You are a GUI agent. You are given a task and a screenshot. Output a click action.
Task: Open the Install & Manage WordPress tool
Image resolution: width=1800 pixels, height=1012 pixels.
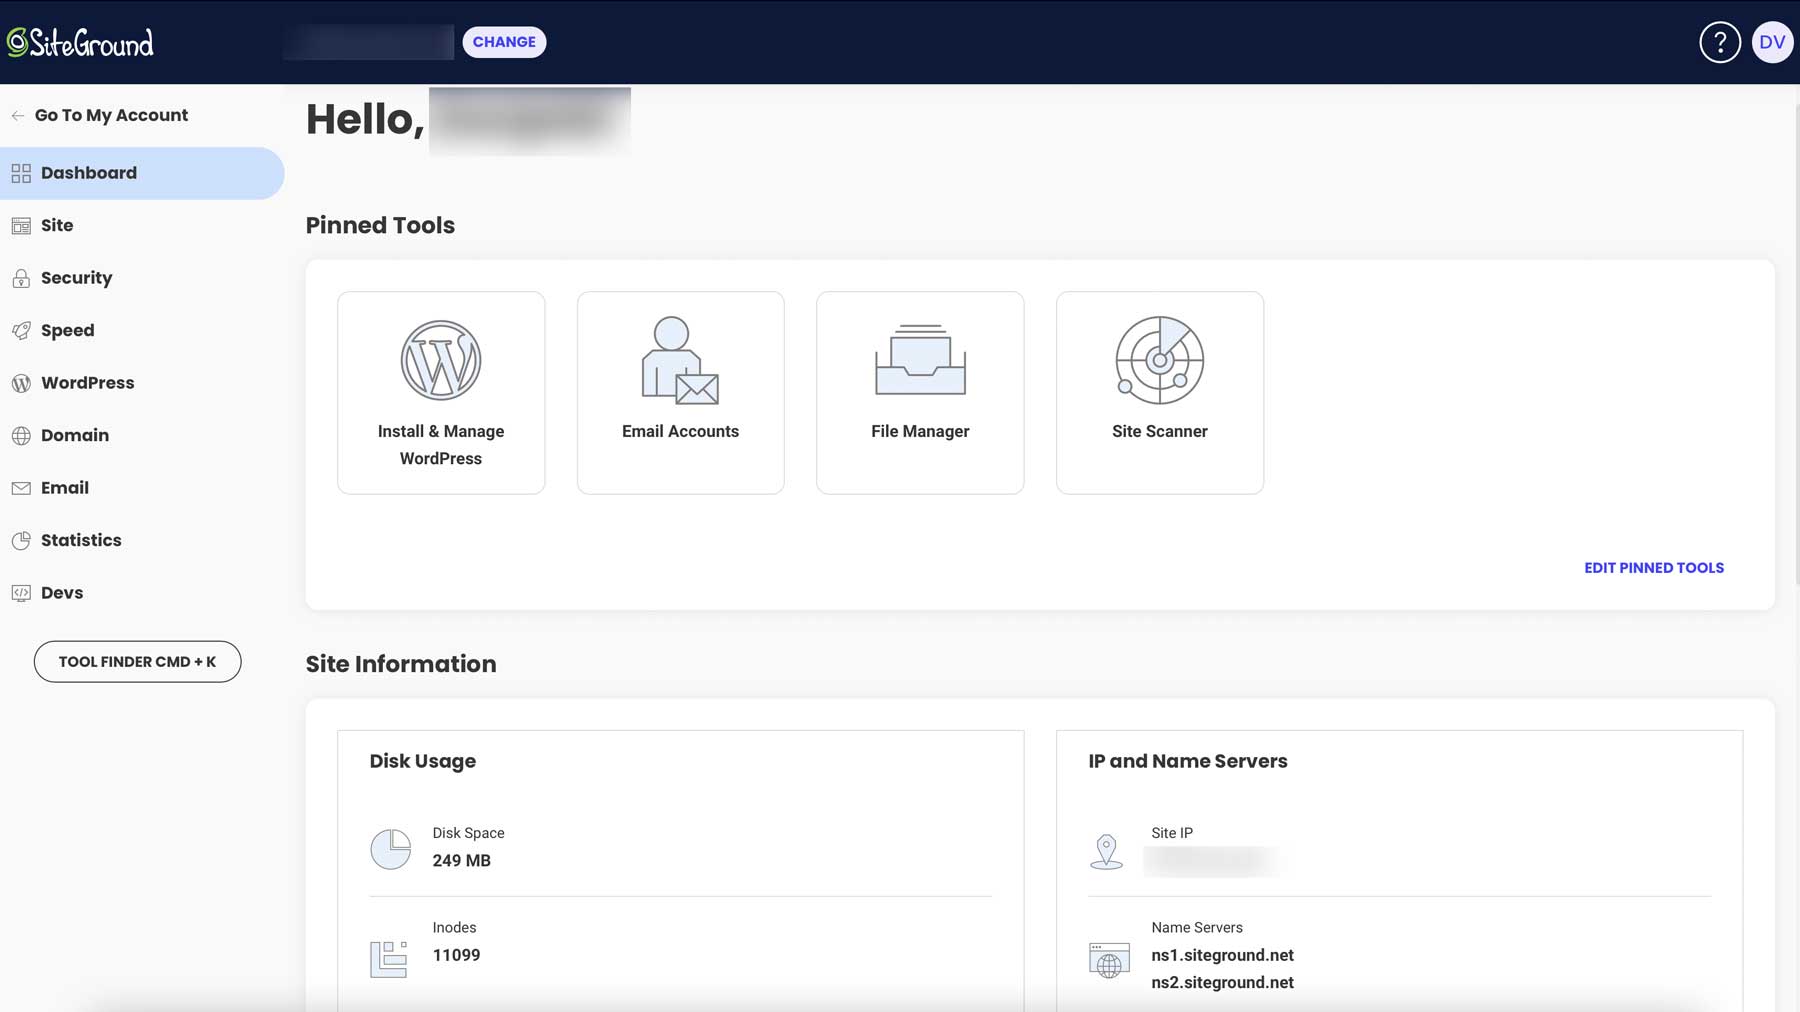[441, 392]
